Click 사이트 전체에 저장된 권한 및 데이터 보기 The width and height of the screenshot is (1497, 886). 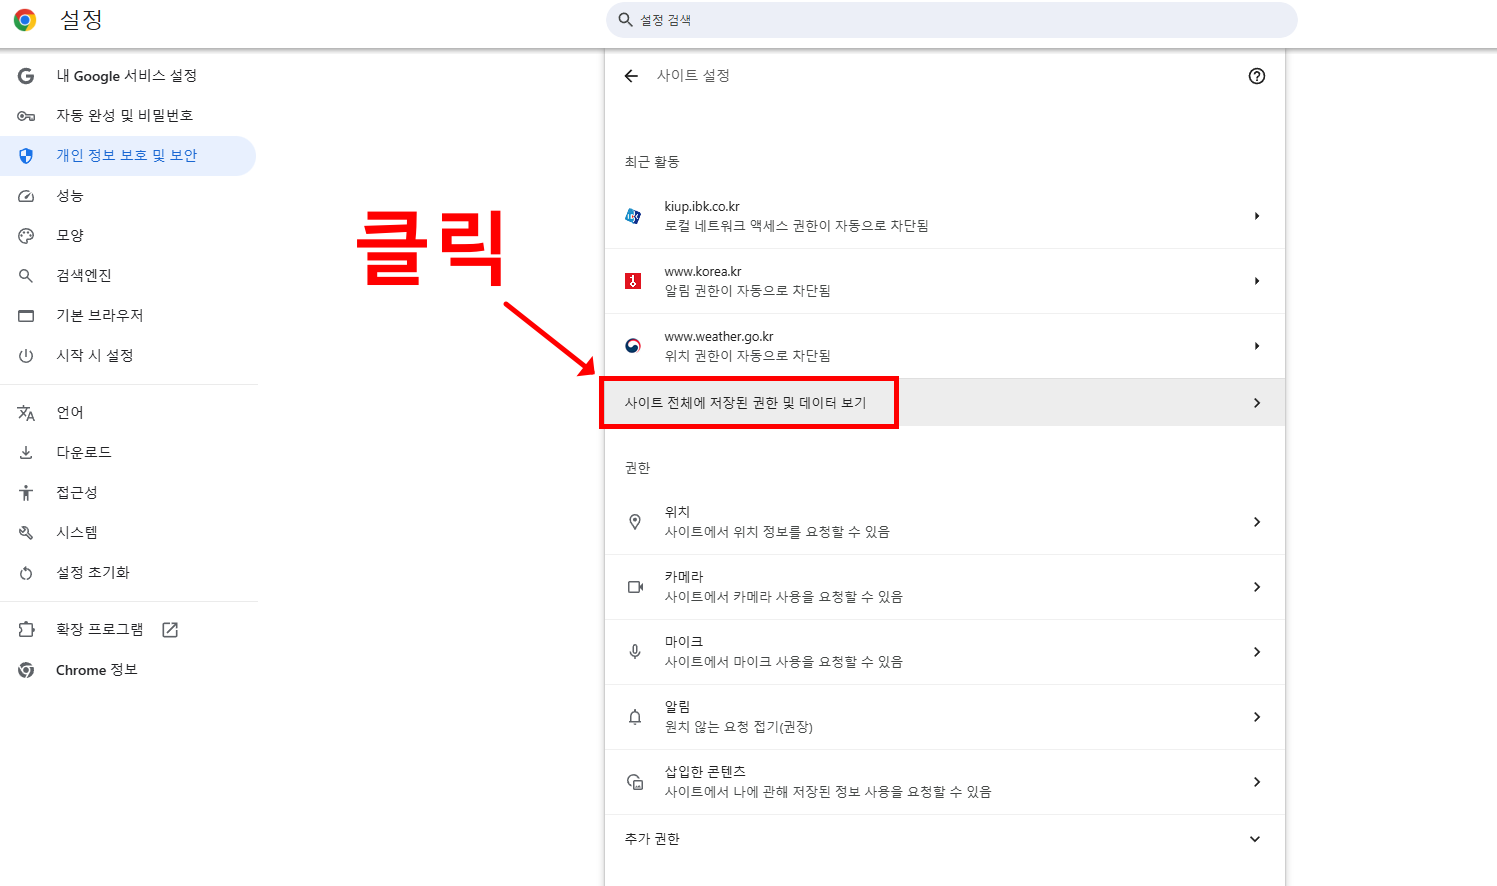(747, 402)
